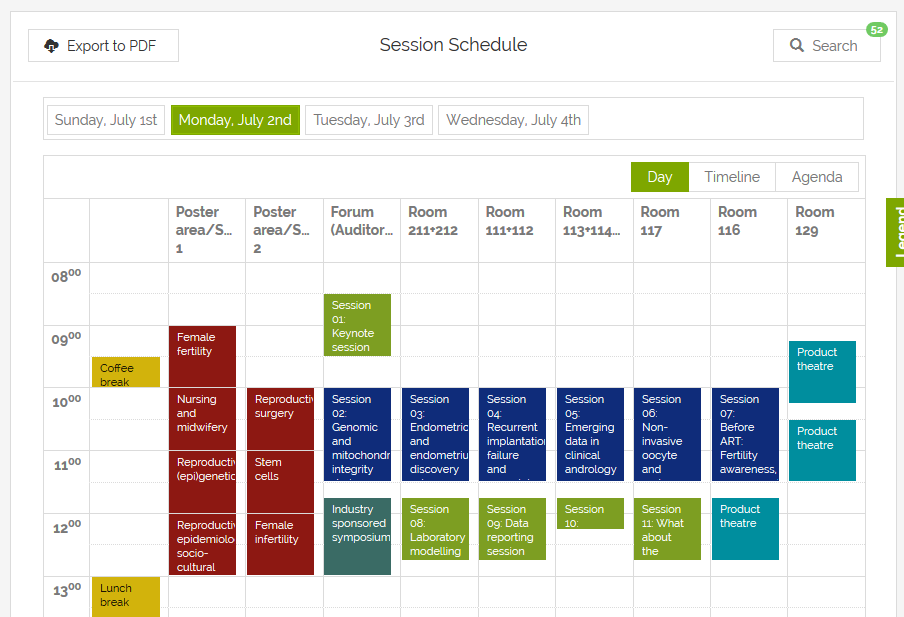Select Monday, July 2nd tab
Viewport: 904px width, 617px height.
coord(235,120)
